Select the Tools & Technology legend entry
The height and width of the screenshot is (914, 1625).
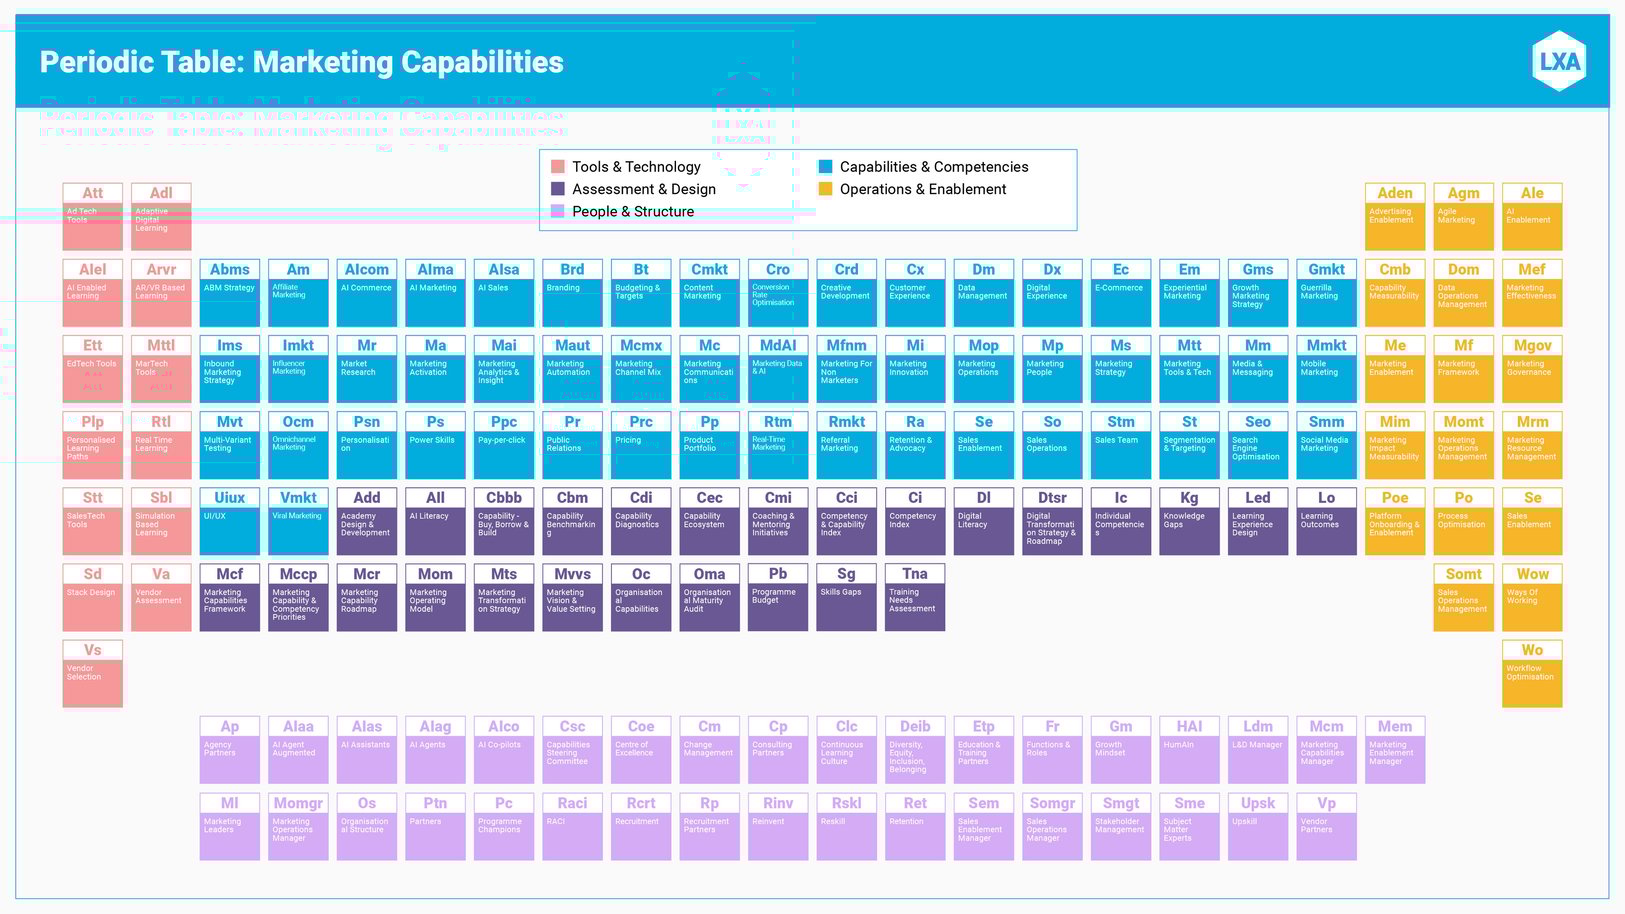pyautogui.click(x=636, y=166)
